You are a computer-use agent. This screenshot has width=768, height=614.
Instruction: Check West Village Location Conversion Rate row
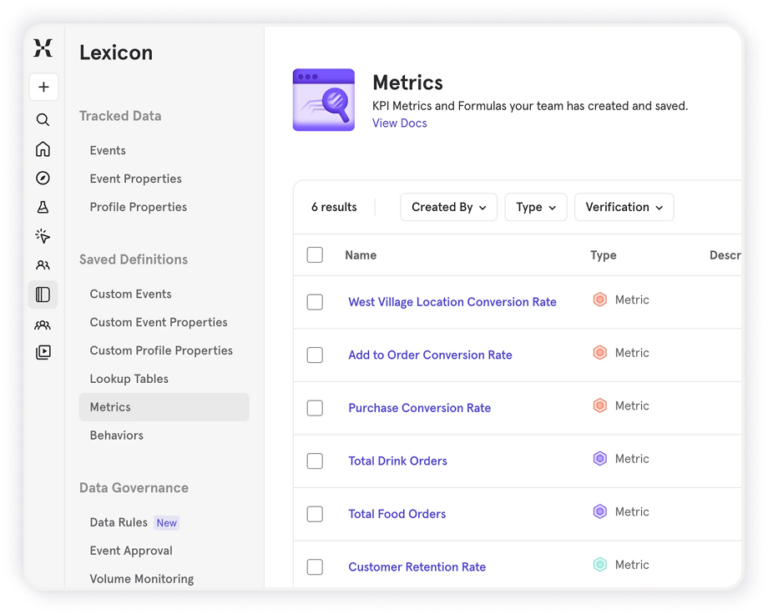pos(315,302)
